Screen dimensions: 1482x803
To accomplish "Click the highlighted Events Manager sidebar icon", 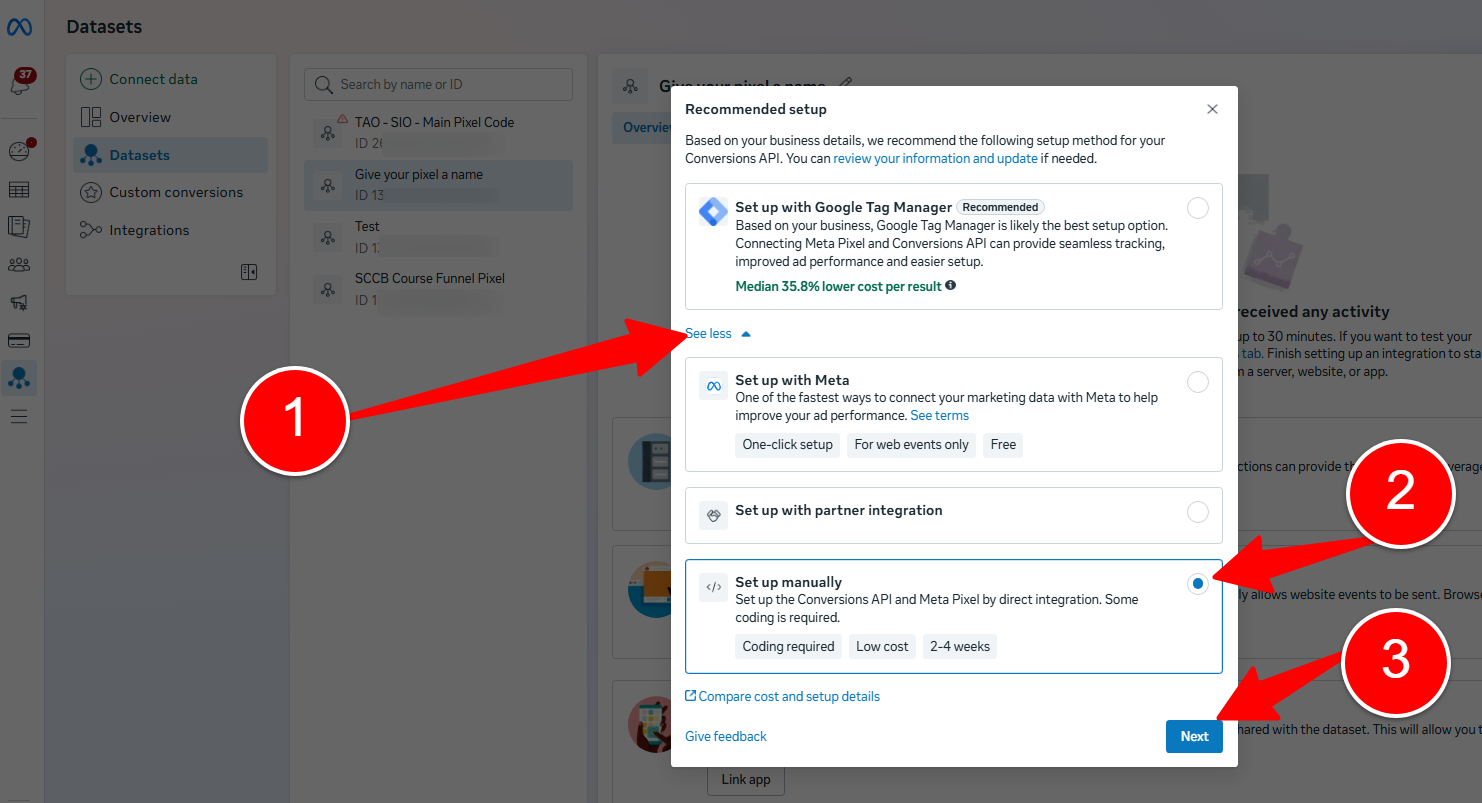I will point(19,377).
